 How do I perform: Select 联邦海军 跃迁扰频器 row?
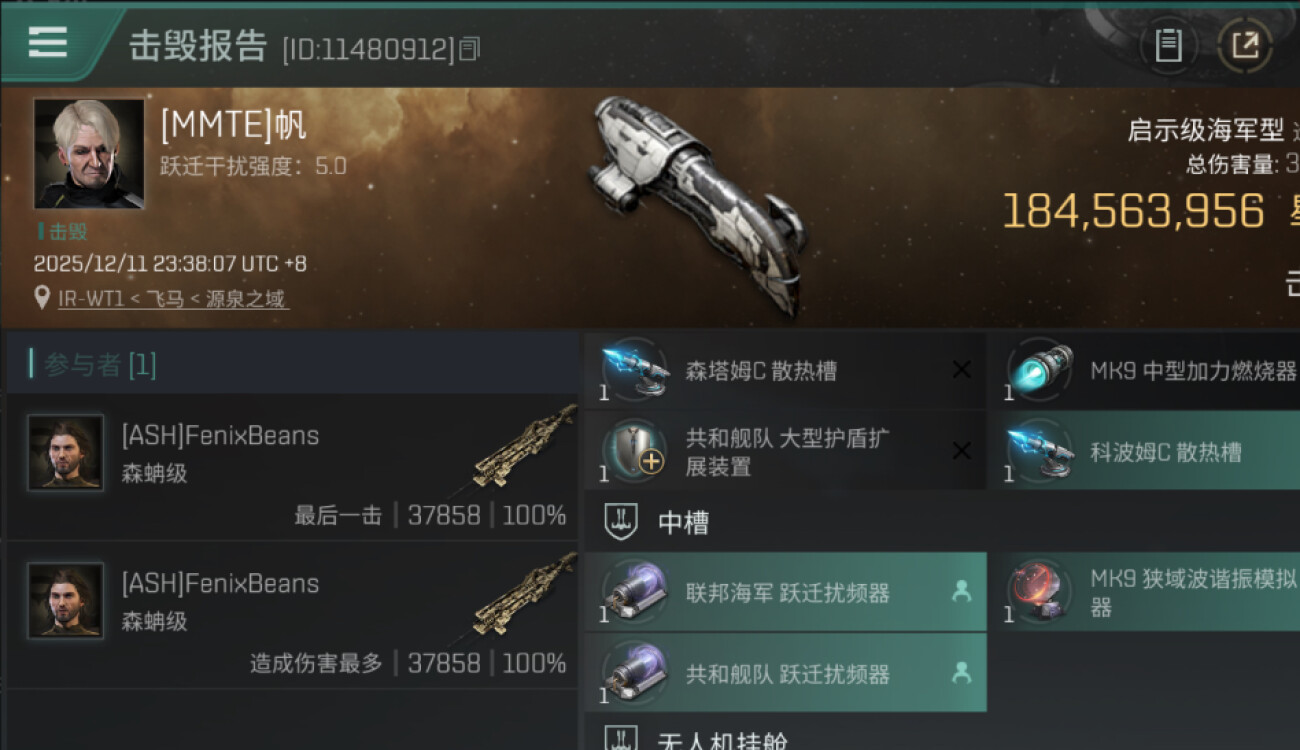tap(785, 591)
